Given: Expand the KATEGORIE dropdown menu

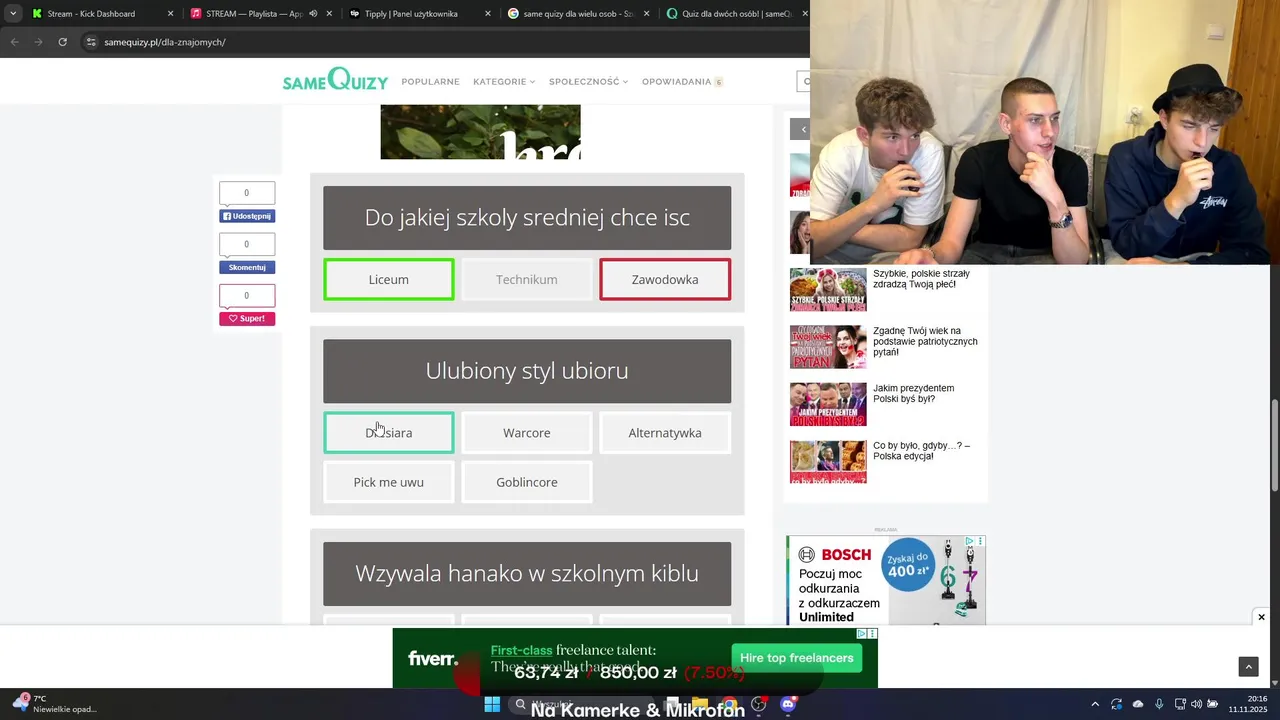Looking at the screenshot, I should pyautogui.click(x=504, y=82).
